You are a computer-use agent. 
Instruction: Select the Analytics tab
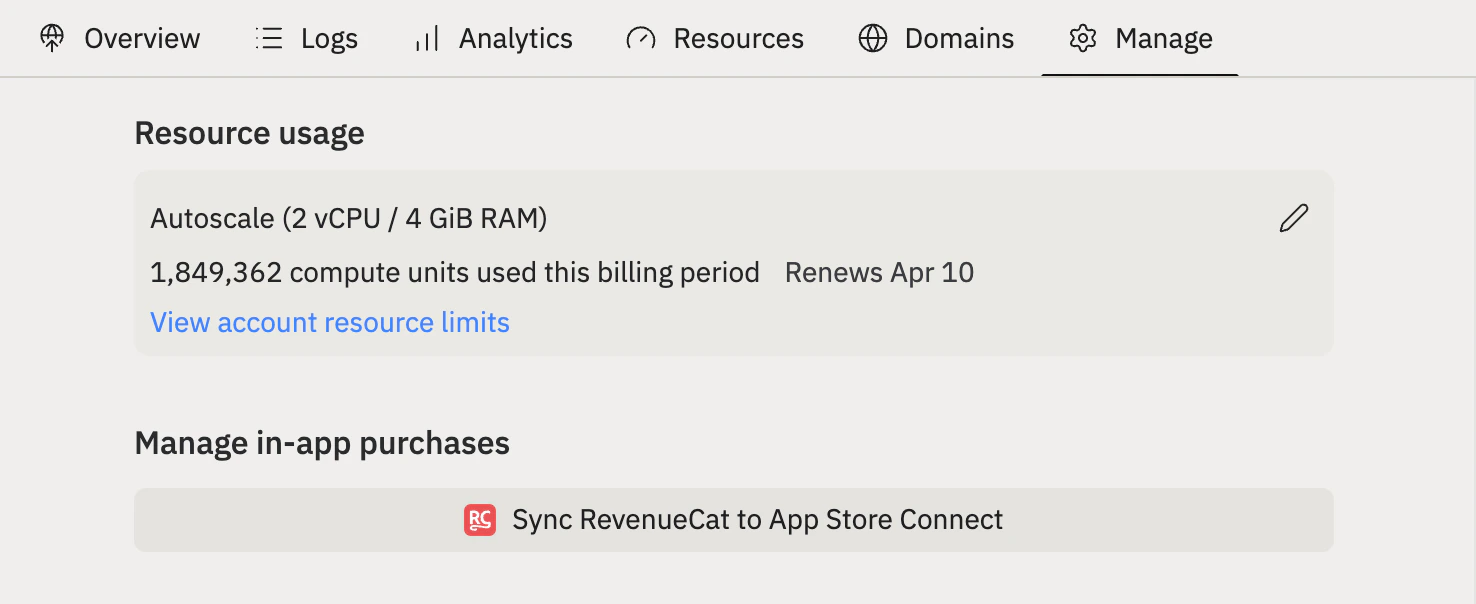click(515, 38)
